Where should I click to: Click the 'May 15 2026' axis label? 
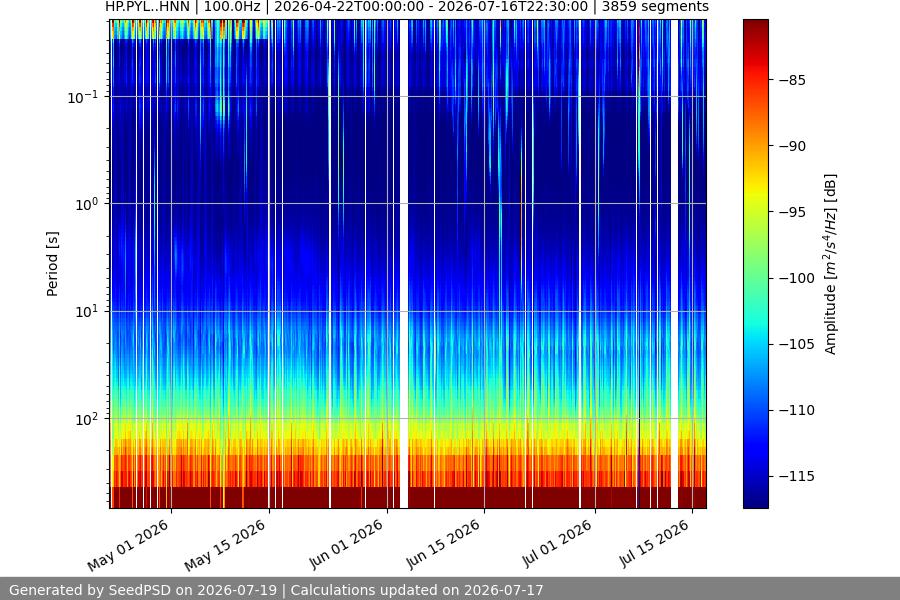226,545
